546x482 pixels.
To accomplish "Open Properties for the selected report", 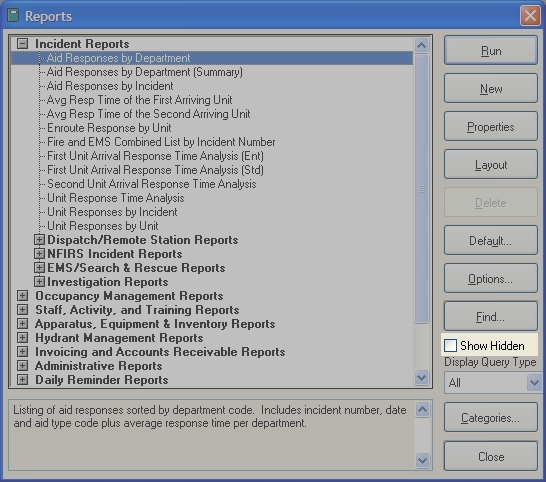I will 491,126.
